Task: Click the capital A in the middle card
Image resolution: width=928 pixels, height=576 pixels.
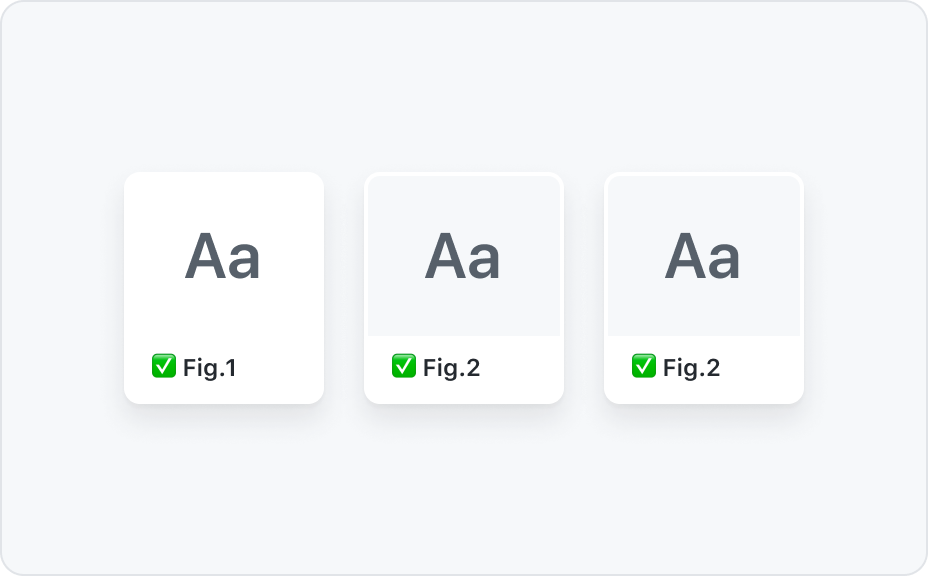Action: pos(444,256)
